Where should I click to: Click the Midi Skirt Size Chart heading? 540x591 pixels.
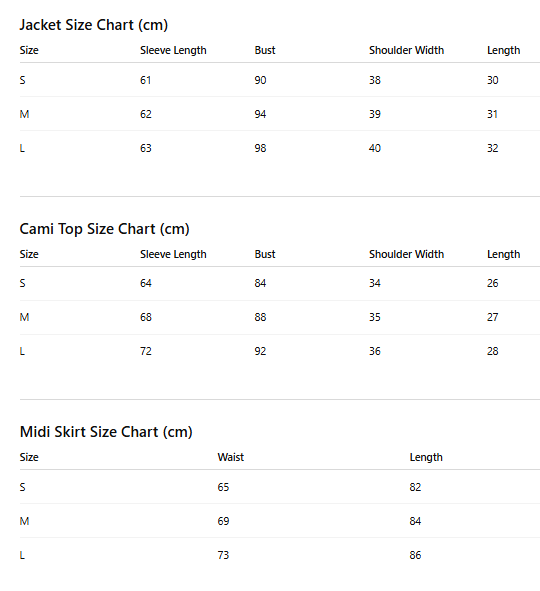[106, 432]
